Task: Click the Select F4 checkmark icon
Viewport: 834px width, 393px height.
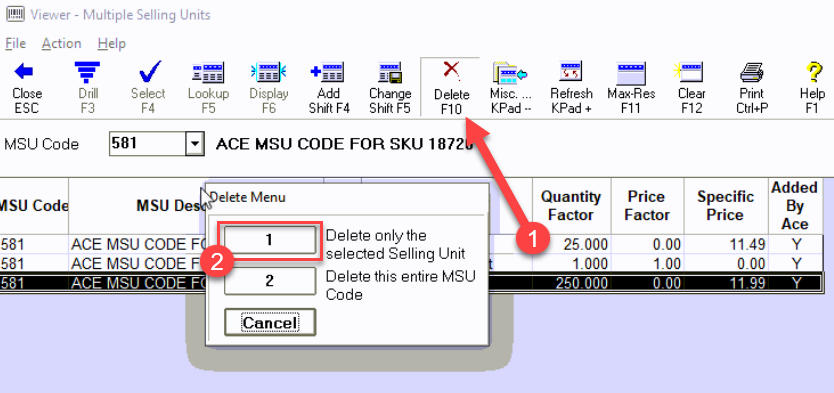Action: point(149,72)
